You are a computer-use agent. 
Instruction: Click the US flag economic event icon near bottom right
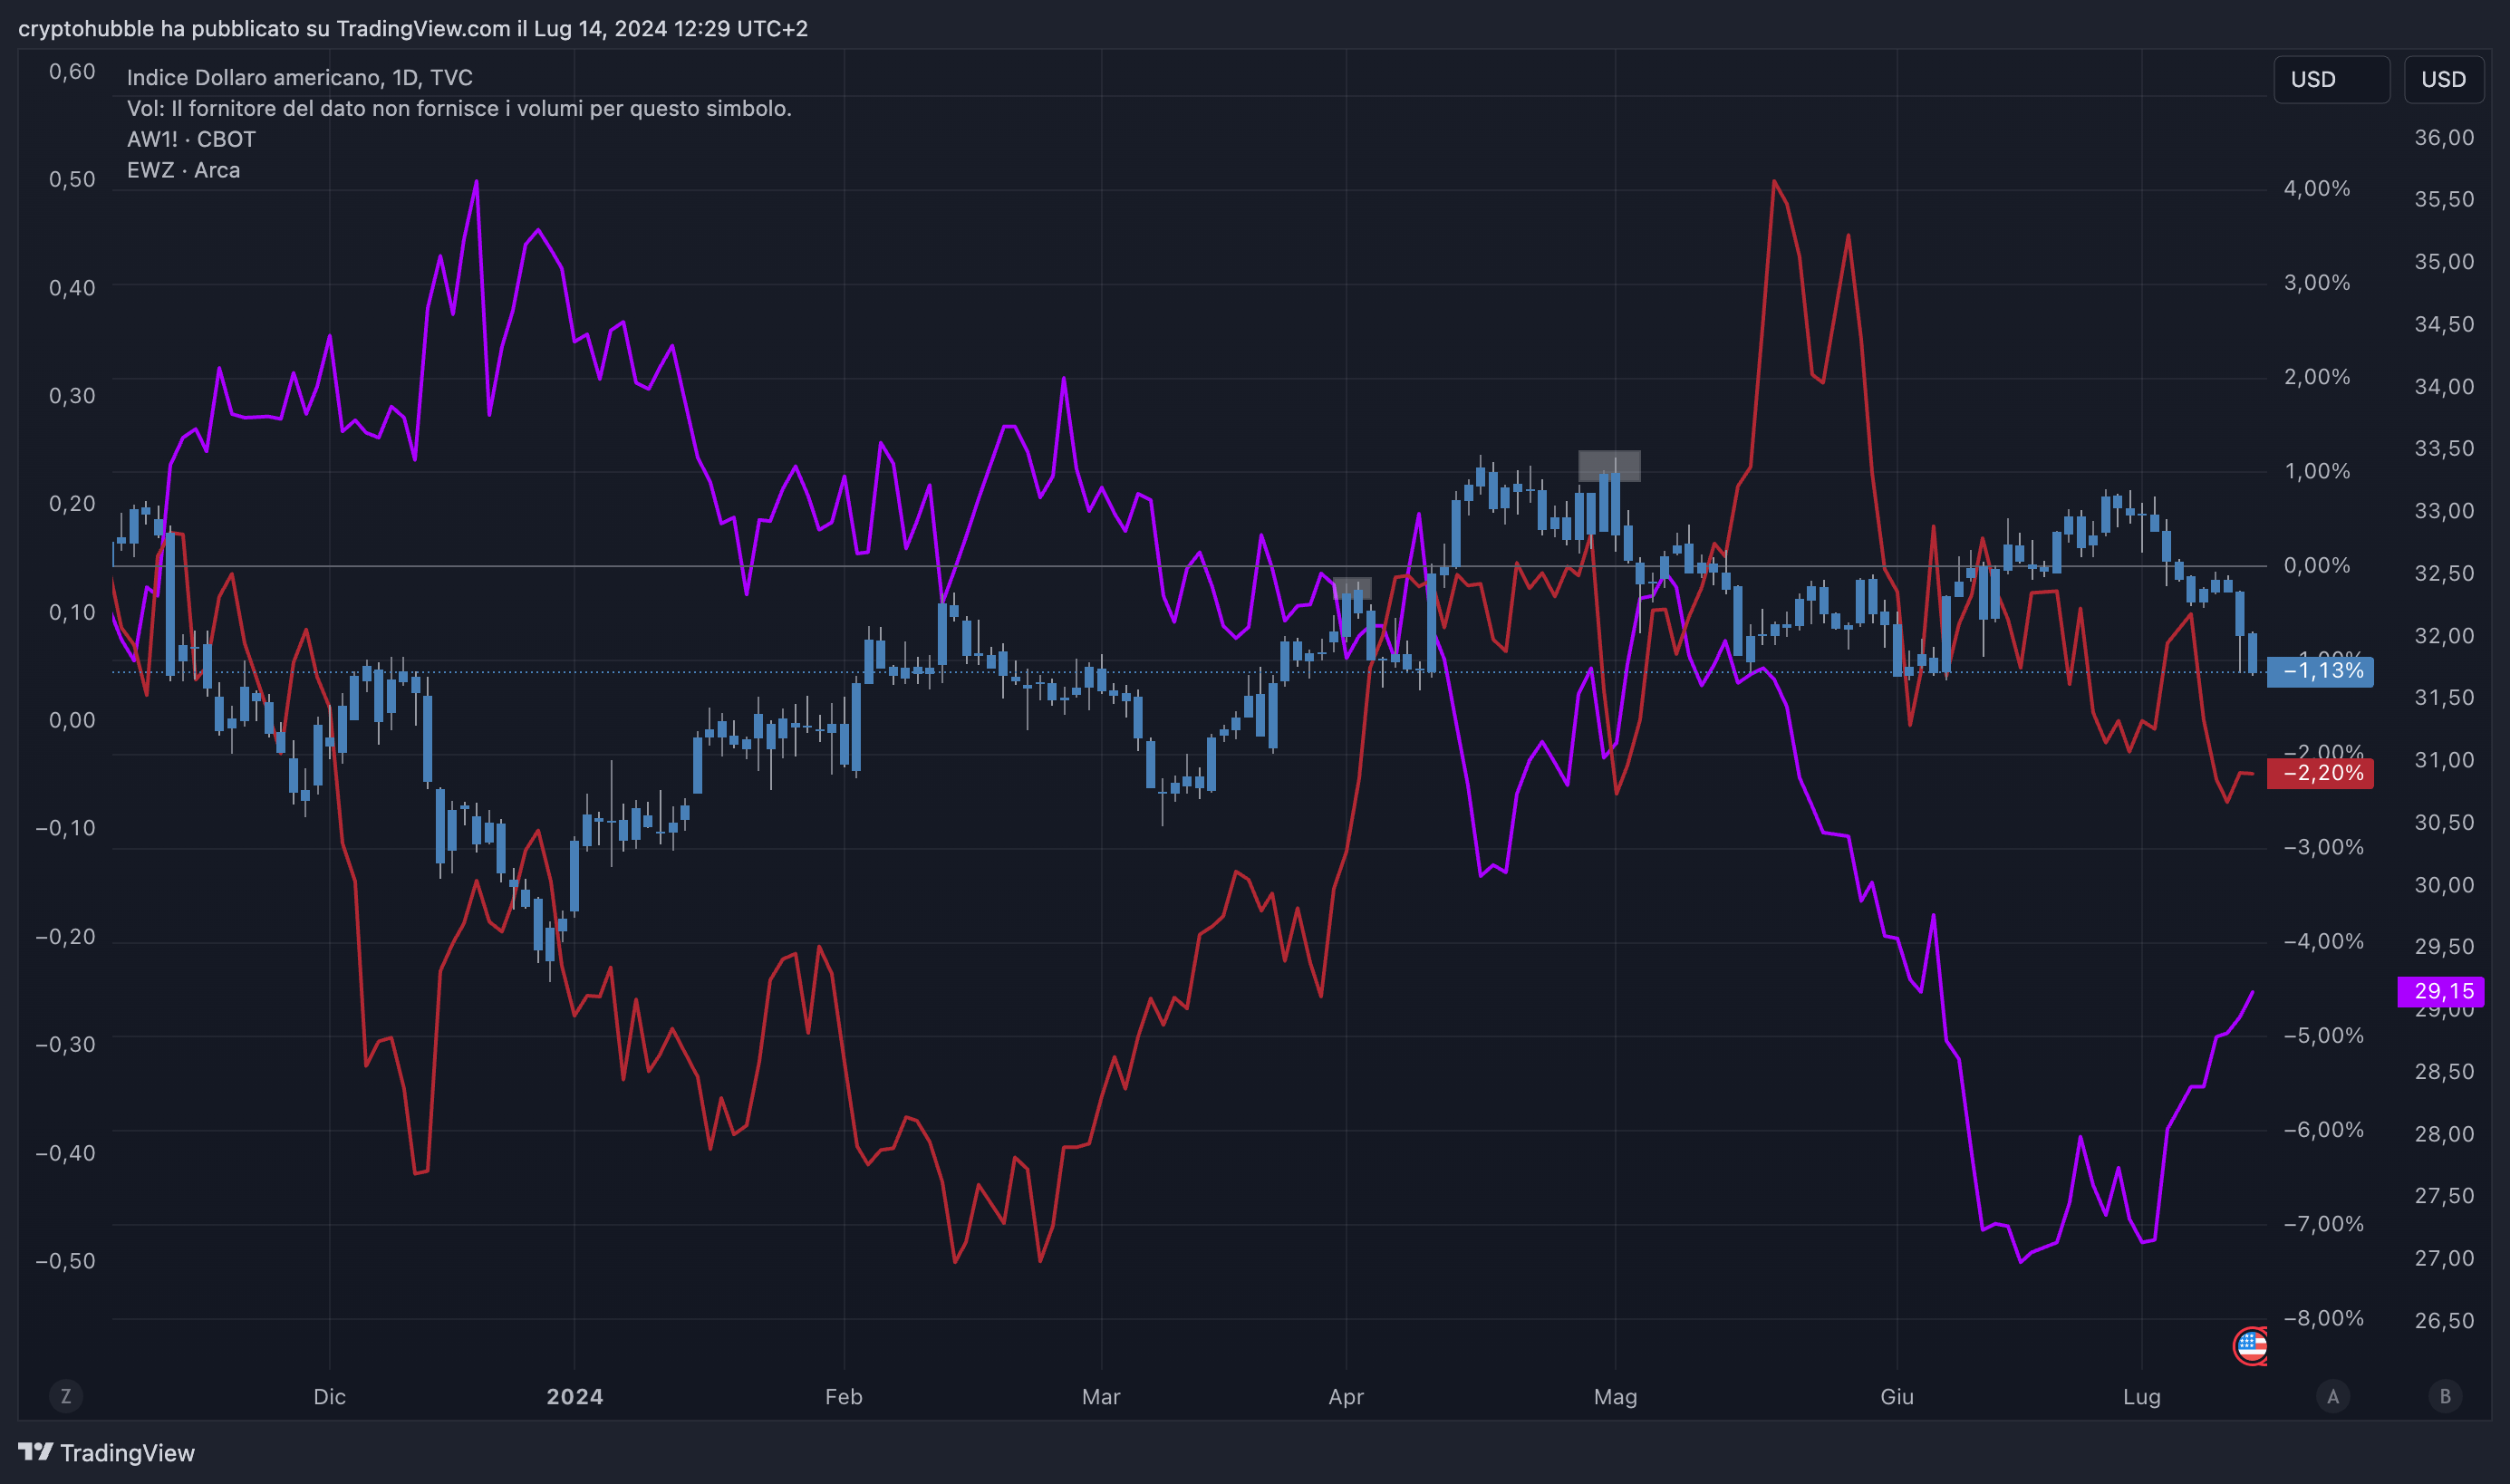coord(2250,1345)
